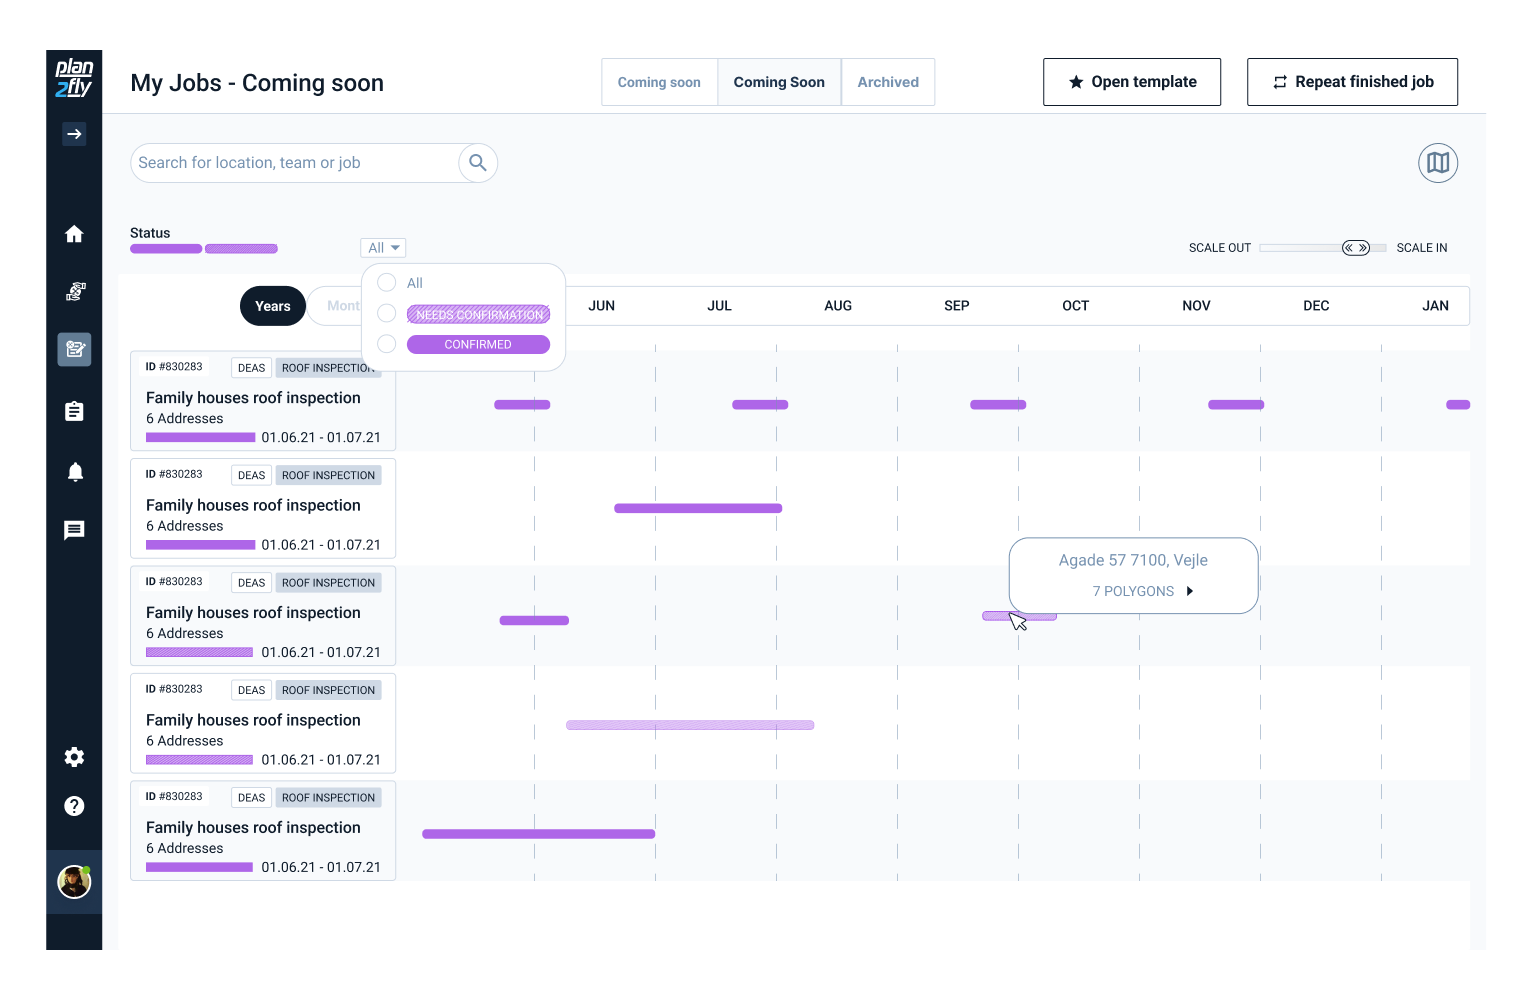Click DEAS tag on second job card
This screenshot has width=1533, height=1000.
coord(251,475)
